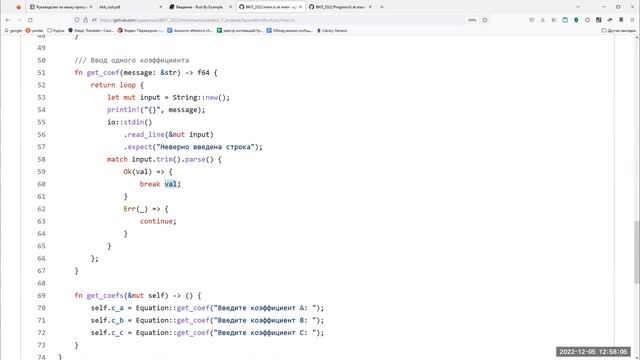
Task: Click line number 51
Action: [x=41, y=73]
